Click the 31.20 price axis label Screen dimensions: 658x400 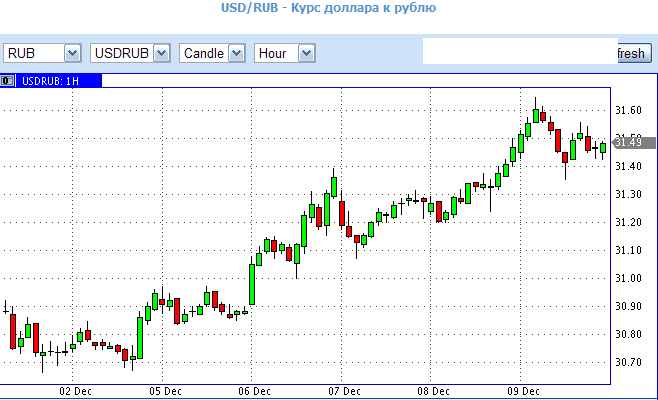[x=628, y=222]
